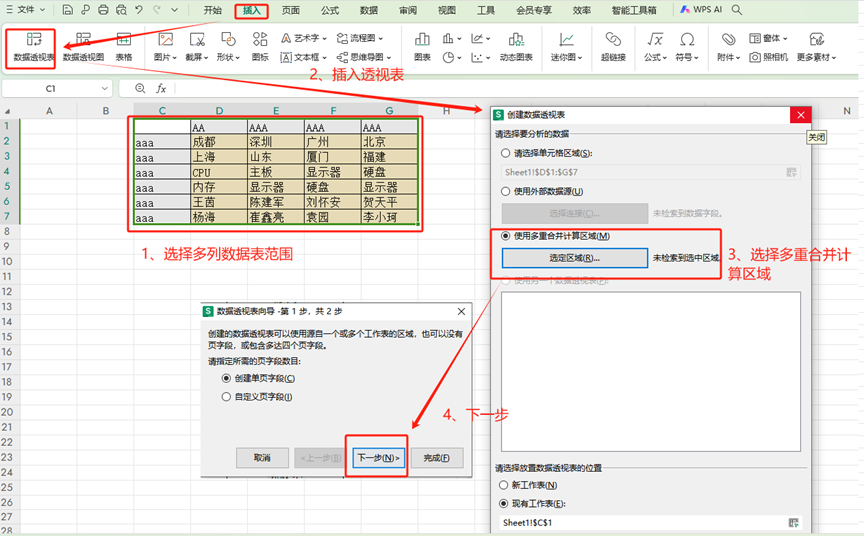Viewport: 864px width, 536px height.
Task: Insert a 文本框 text box
Action: (304, 57)
